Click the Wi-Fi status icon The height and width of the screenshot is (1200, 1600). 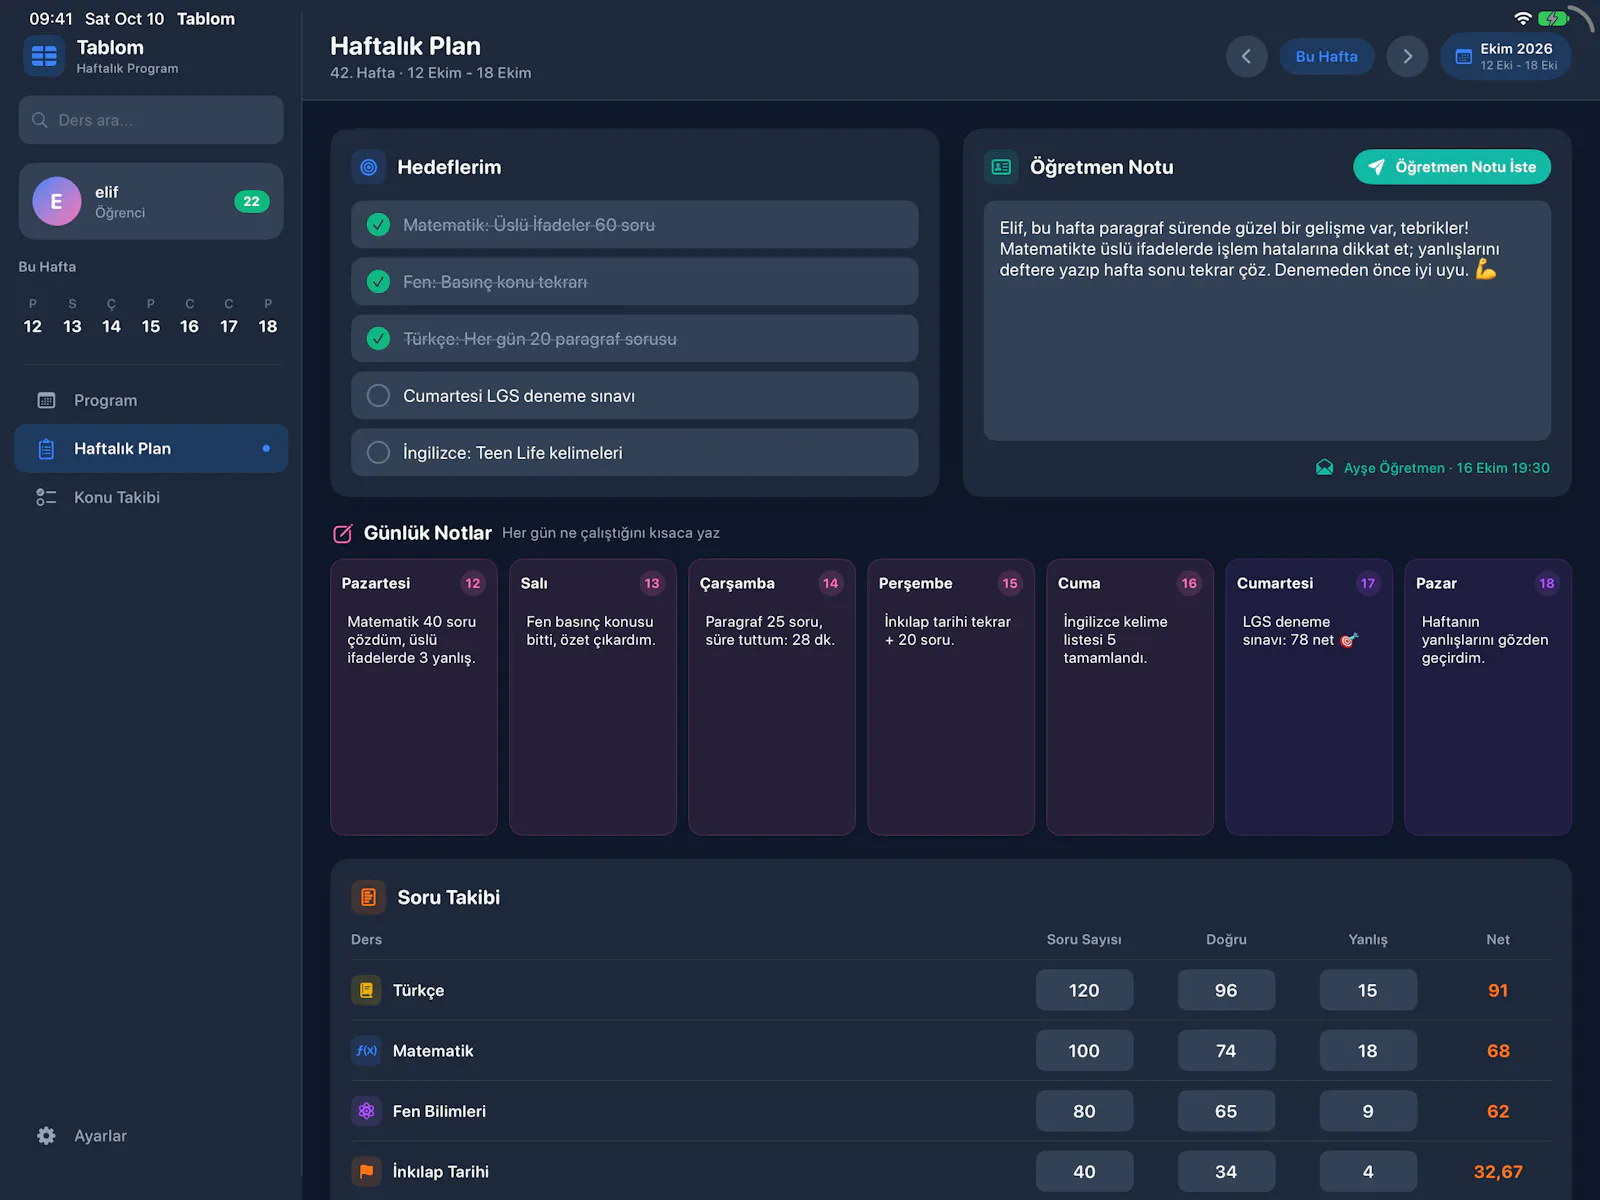click(x=1523, y=18)
